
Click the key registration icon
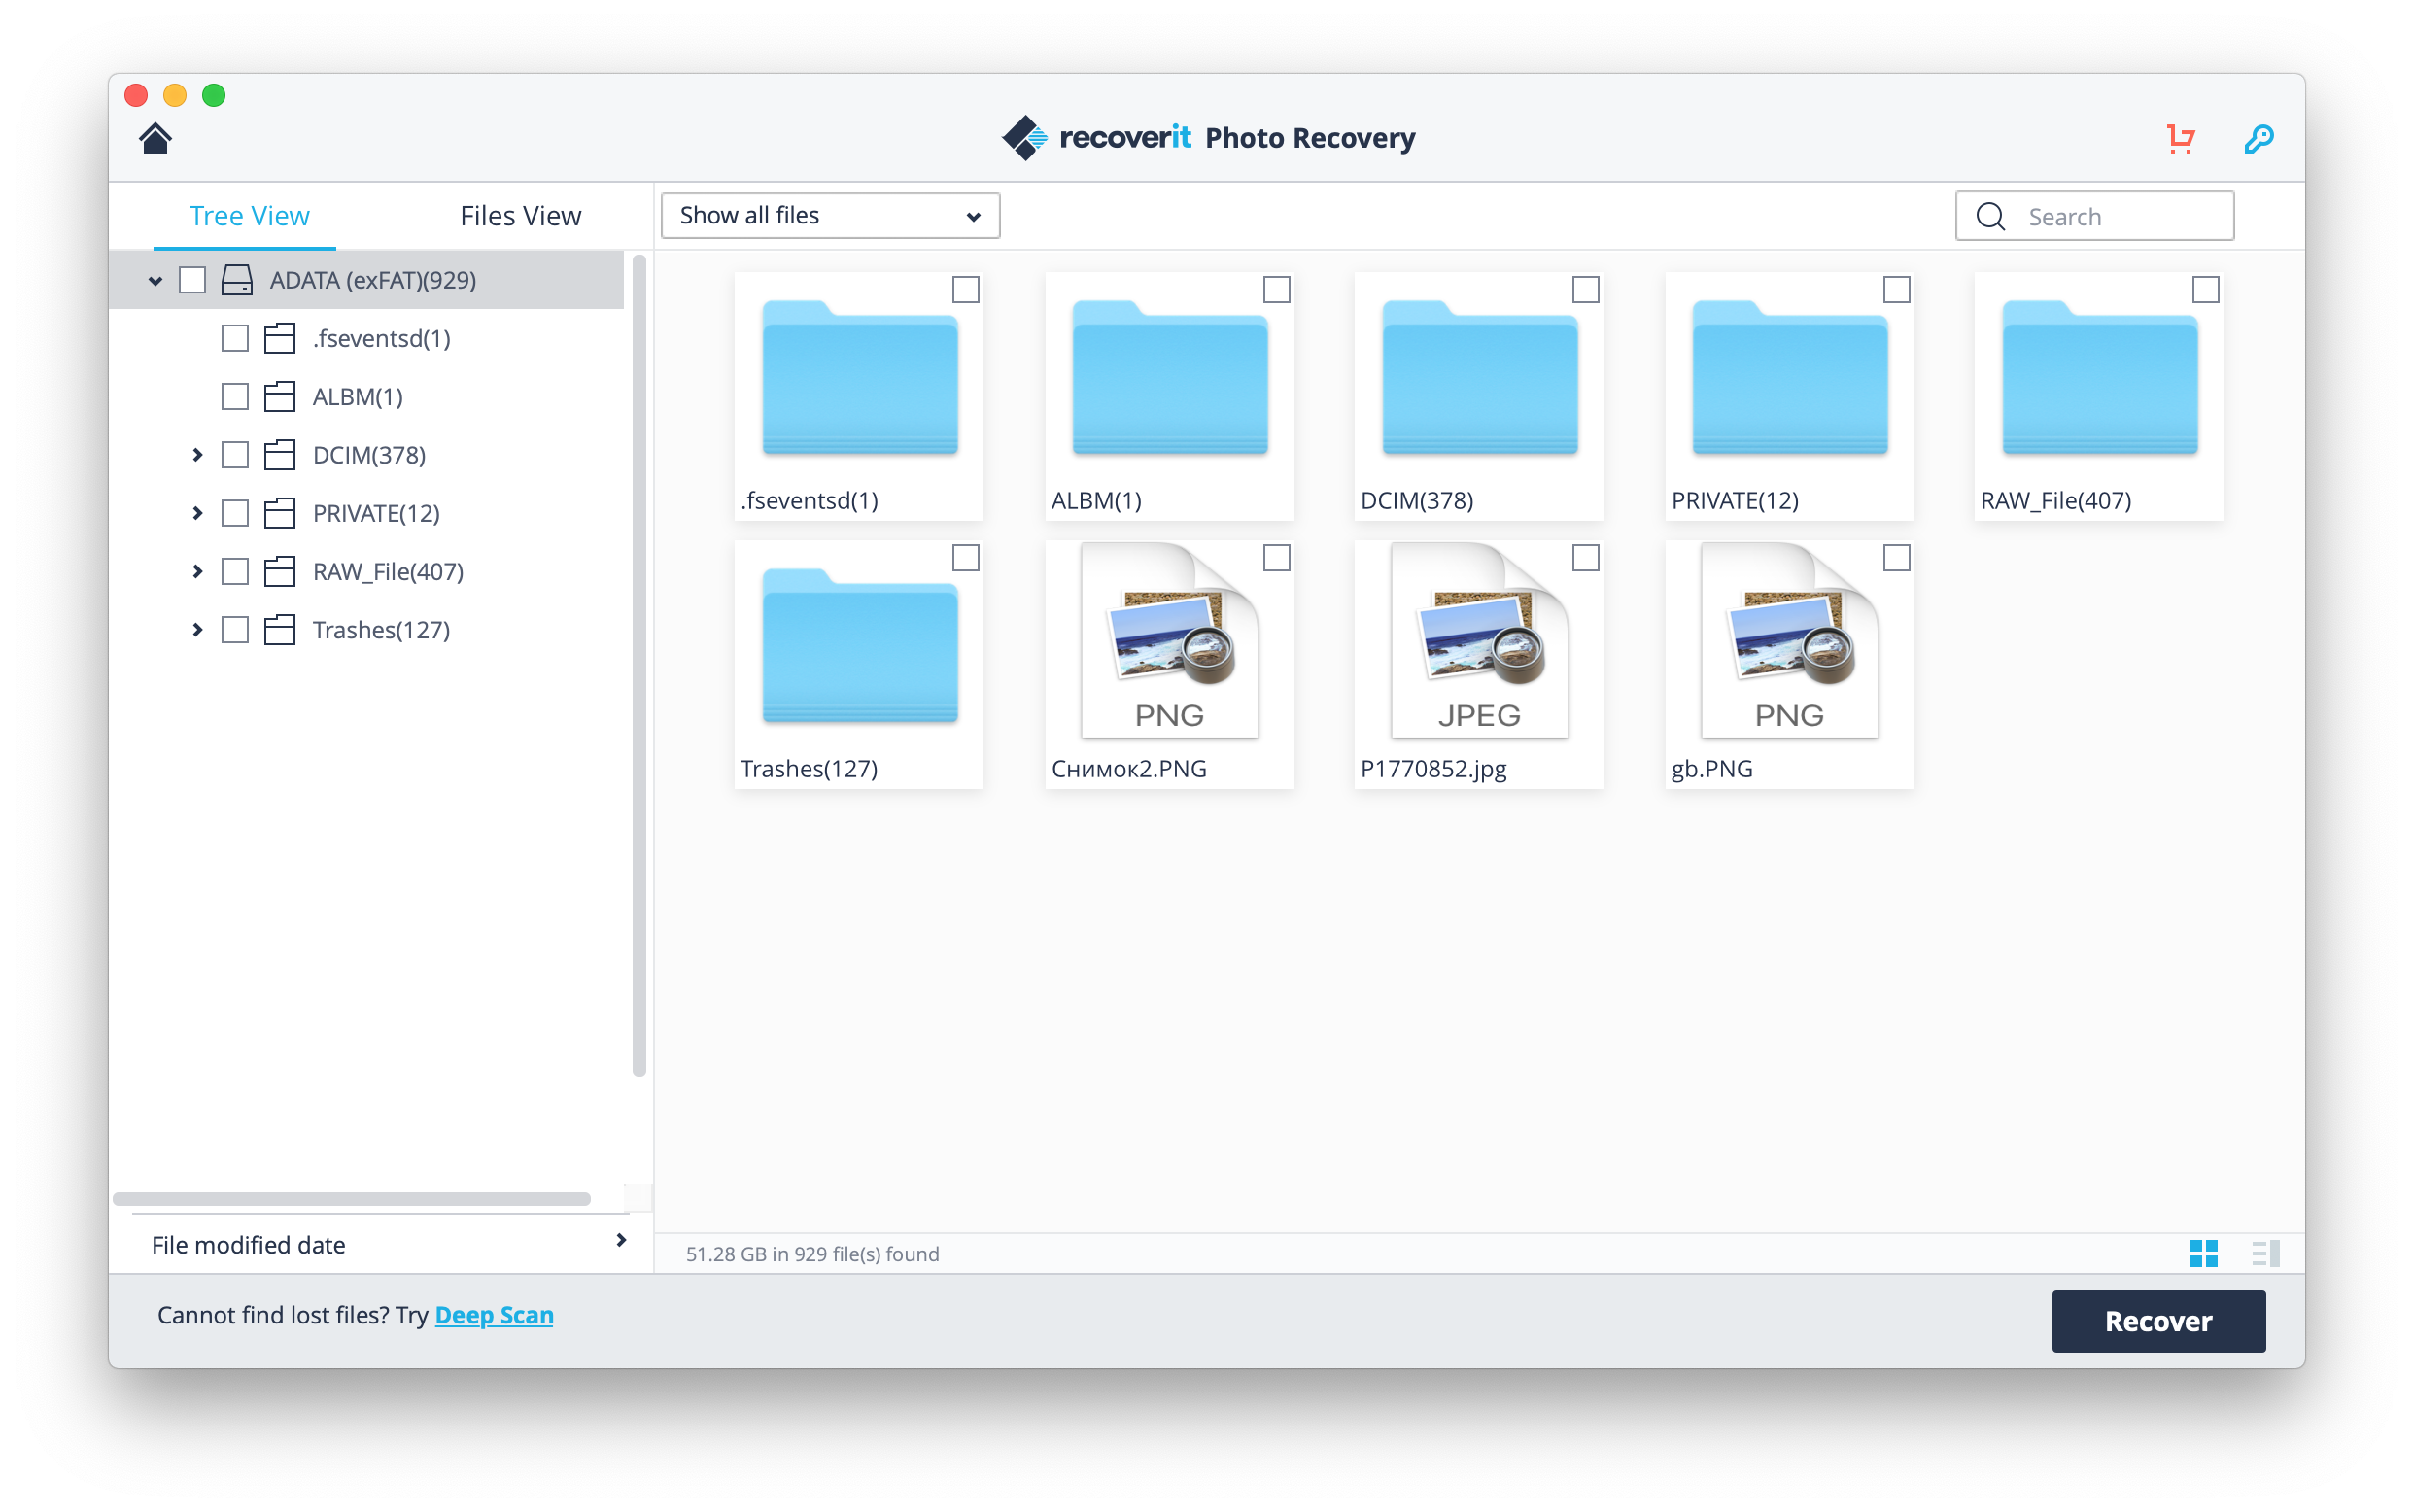pos(2258,138)
